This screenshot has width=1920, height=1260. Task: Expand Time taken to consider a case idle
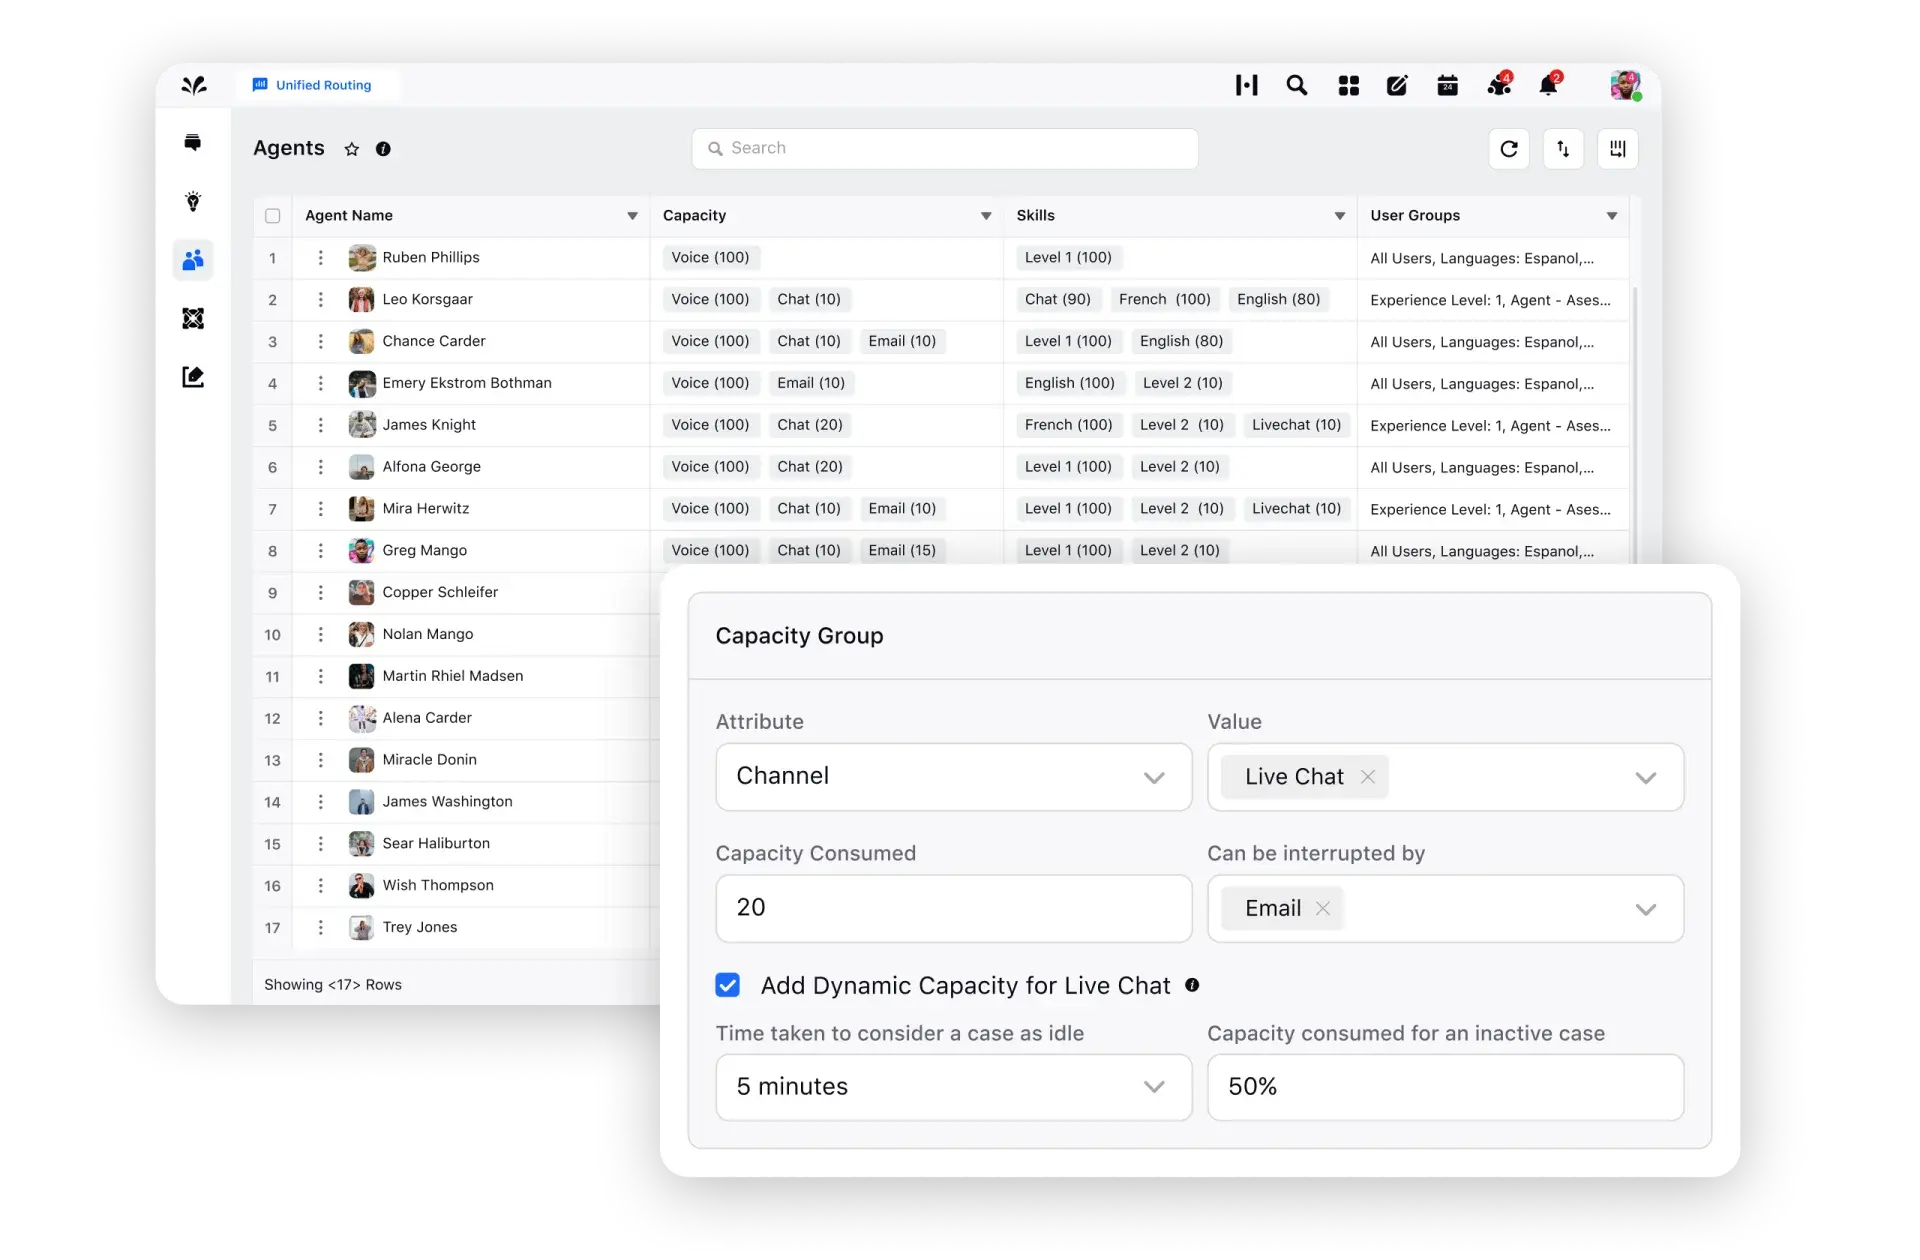click(x=1153, y=1086)
